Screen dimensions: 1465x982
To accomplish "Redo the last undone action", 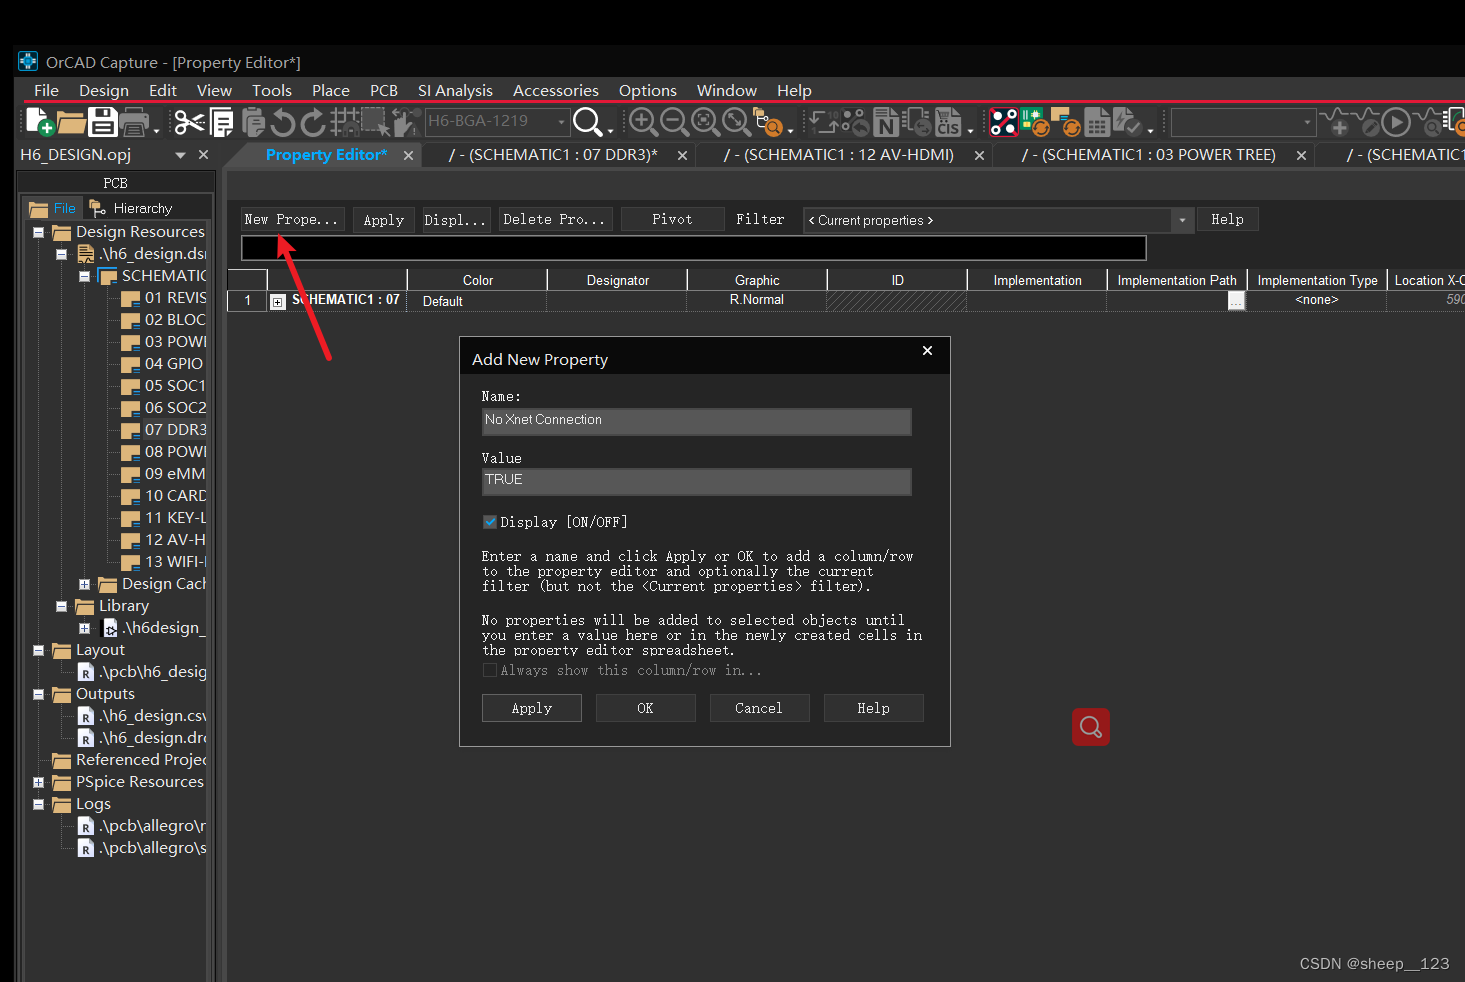I will [313, 122].
